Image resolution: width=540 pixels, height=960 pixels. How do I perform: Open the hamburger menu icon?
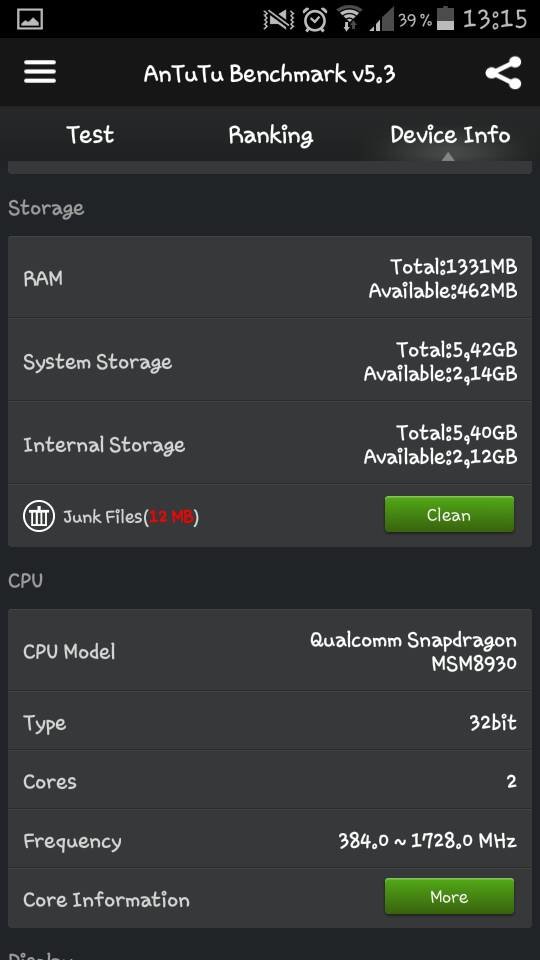tap(40, 72)
